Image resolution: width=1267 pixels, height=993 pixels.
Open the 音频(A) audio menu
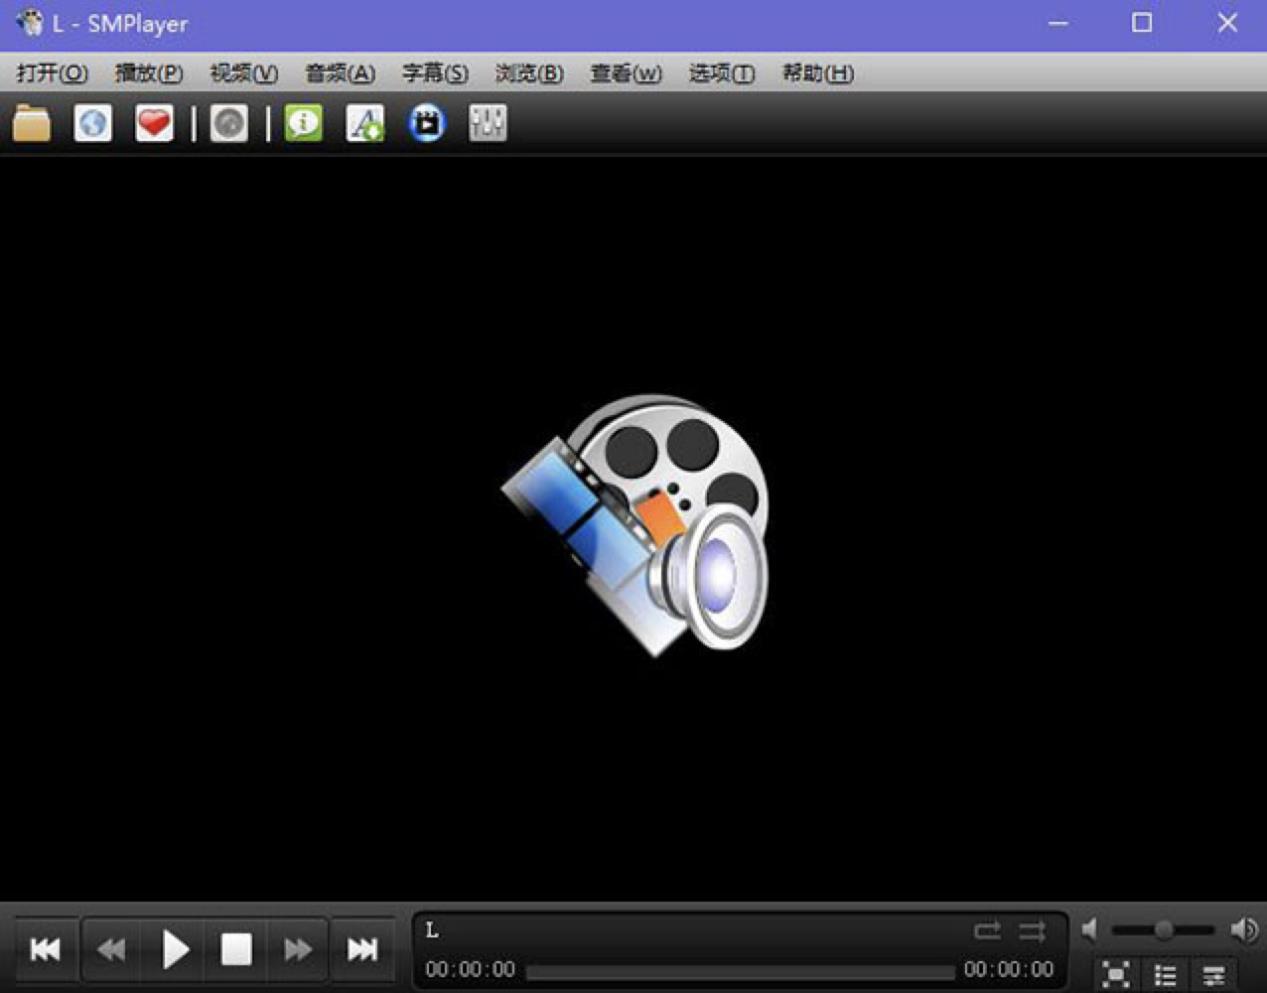click(x=339, y=73)
